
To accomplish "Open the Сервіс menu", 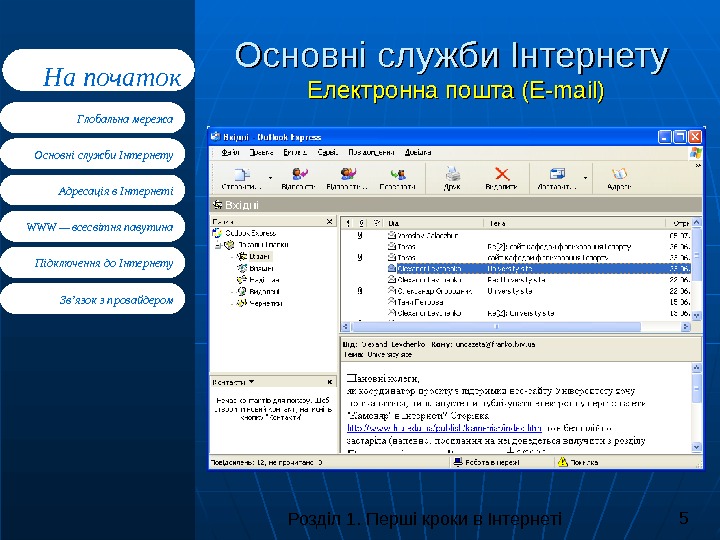I will (x=327, y=152).
